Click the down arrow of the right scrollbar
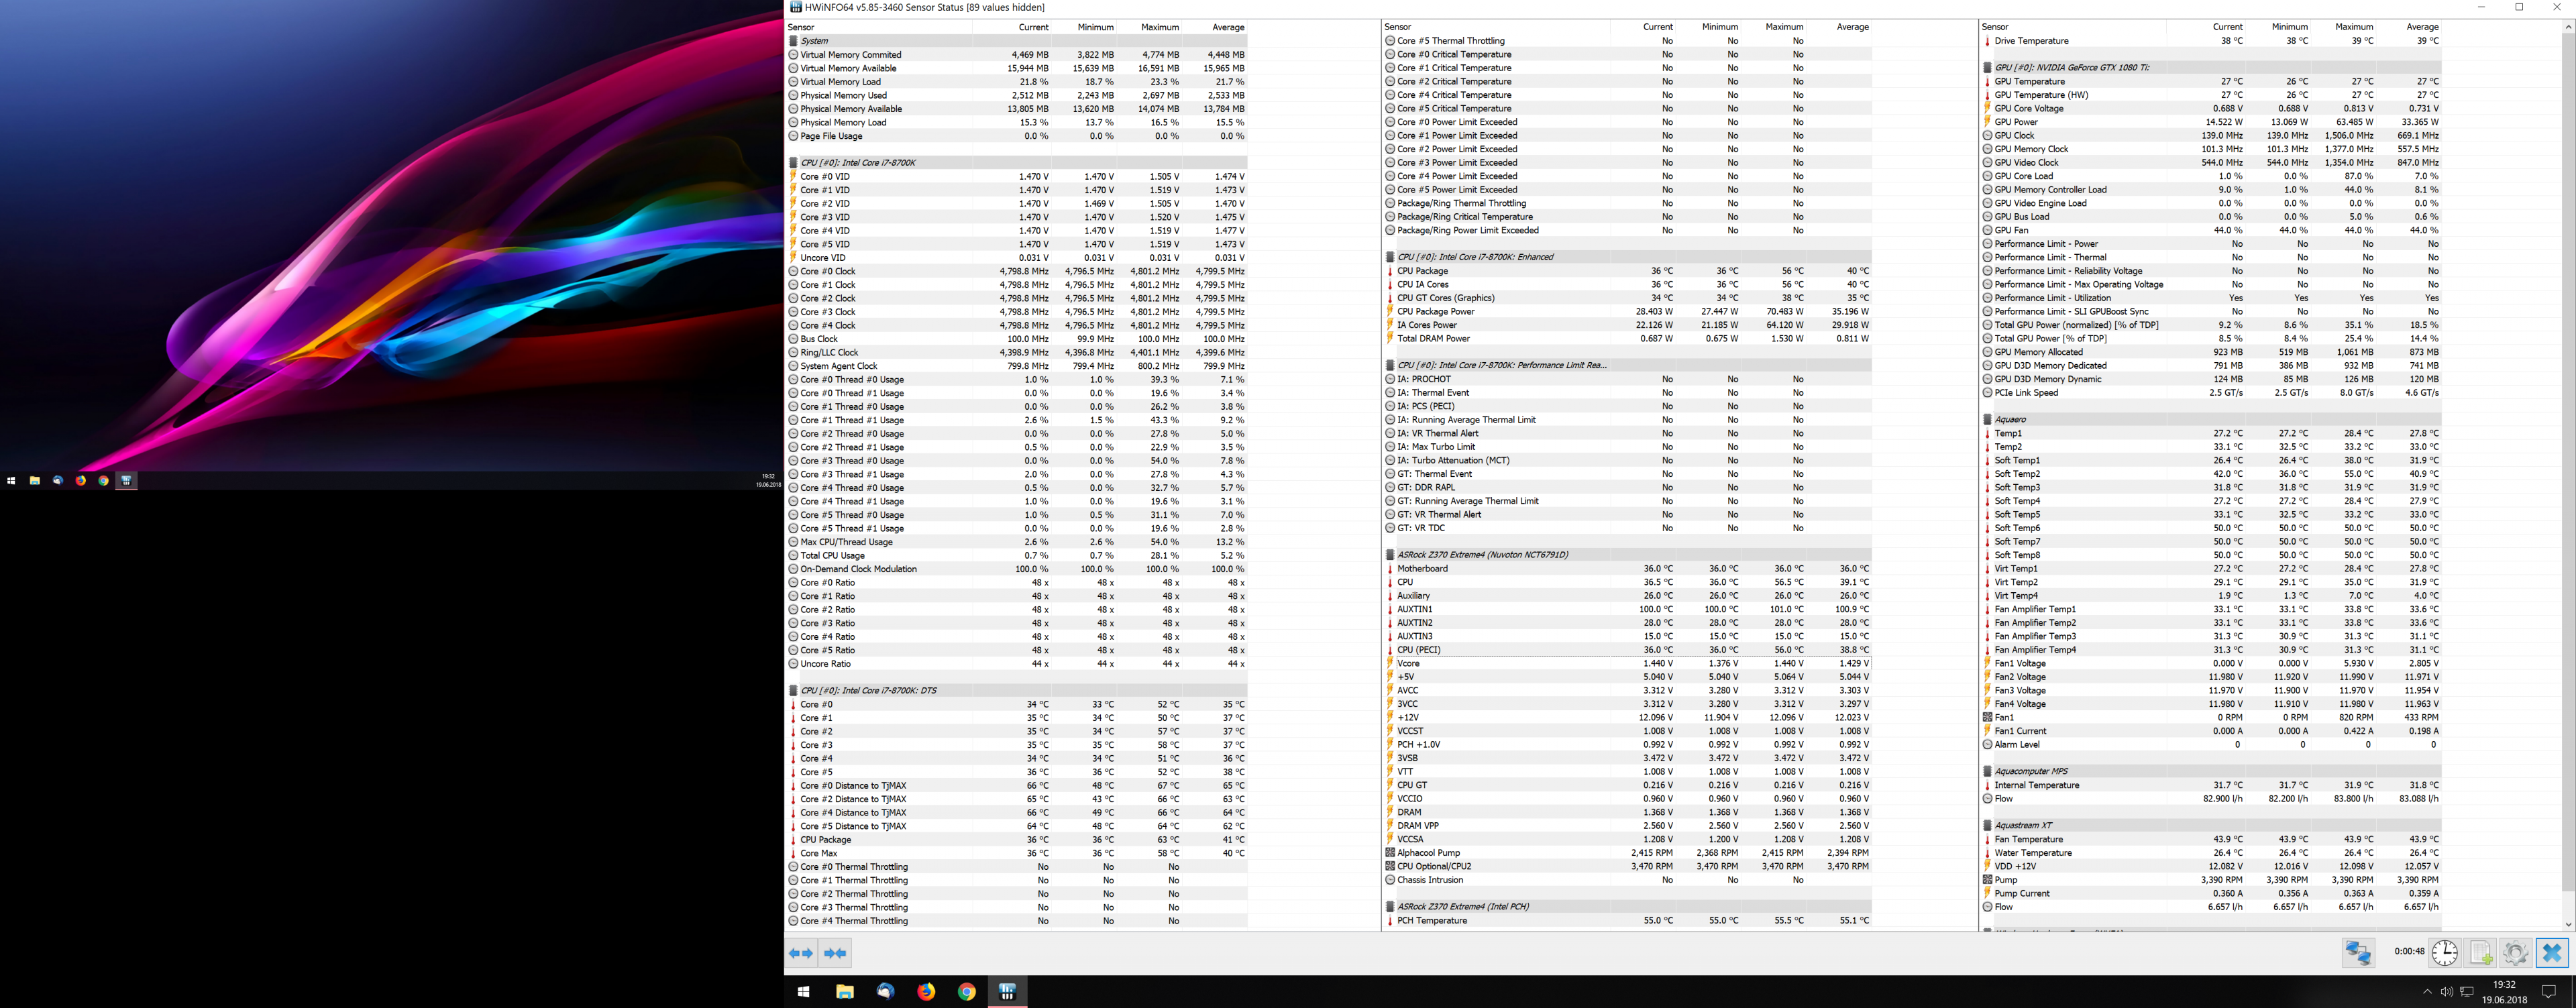The image size is (2576, 1008). (x=2568, y=924)
